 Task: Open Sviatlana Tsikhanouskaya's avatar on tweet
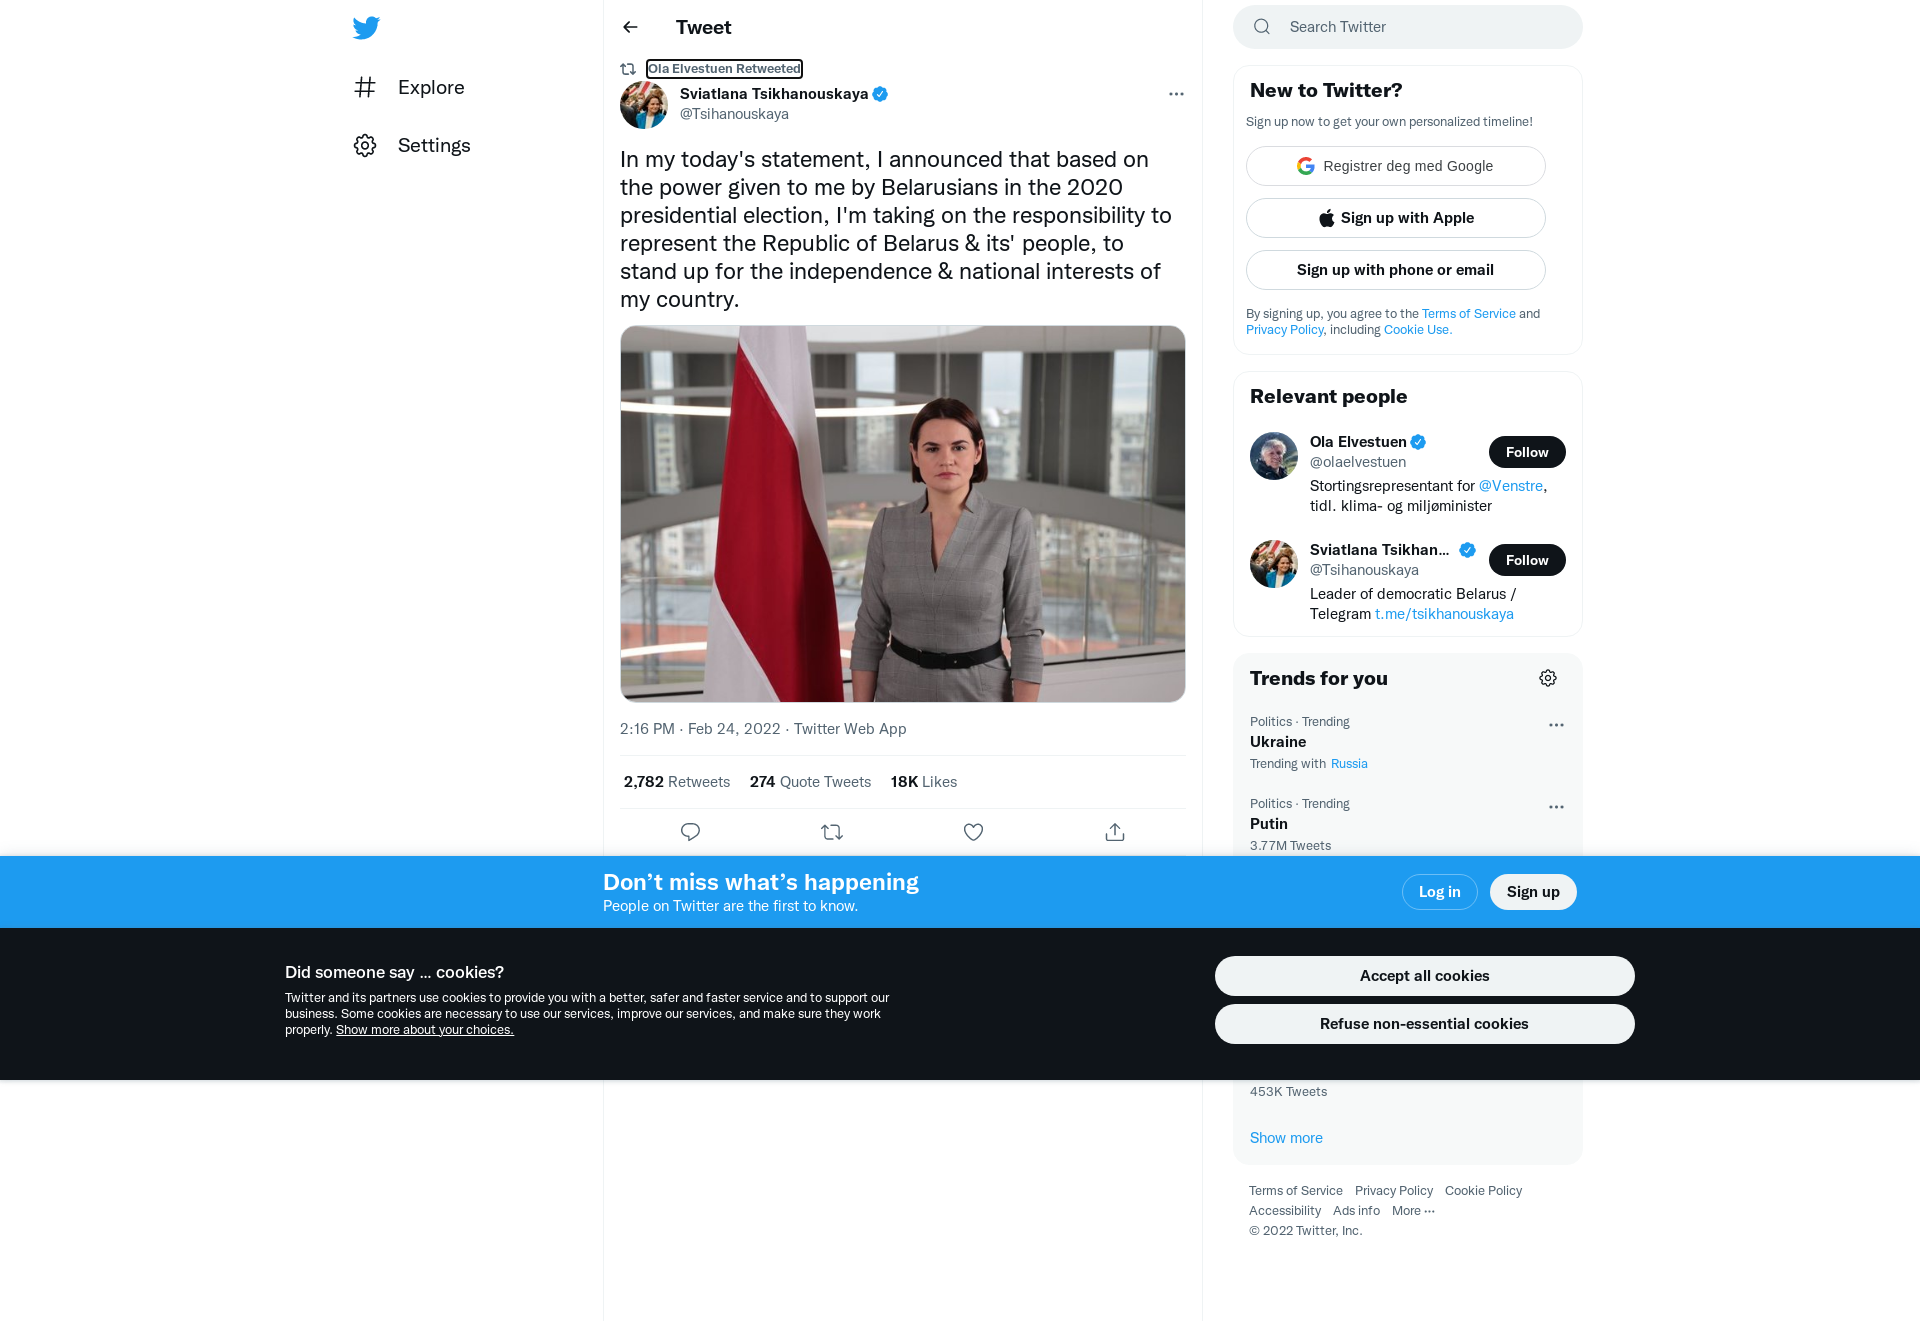(x=644, y=104)
